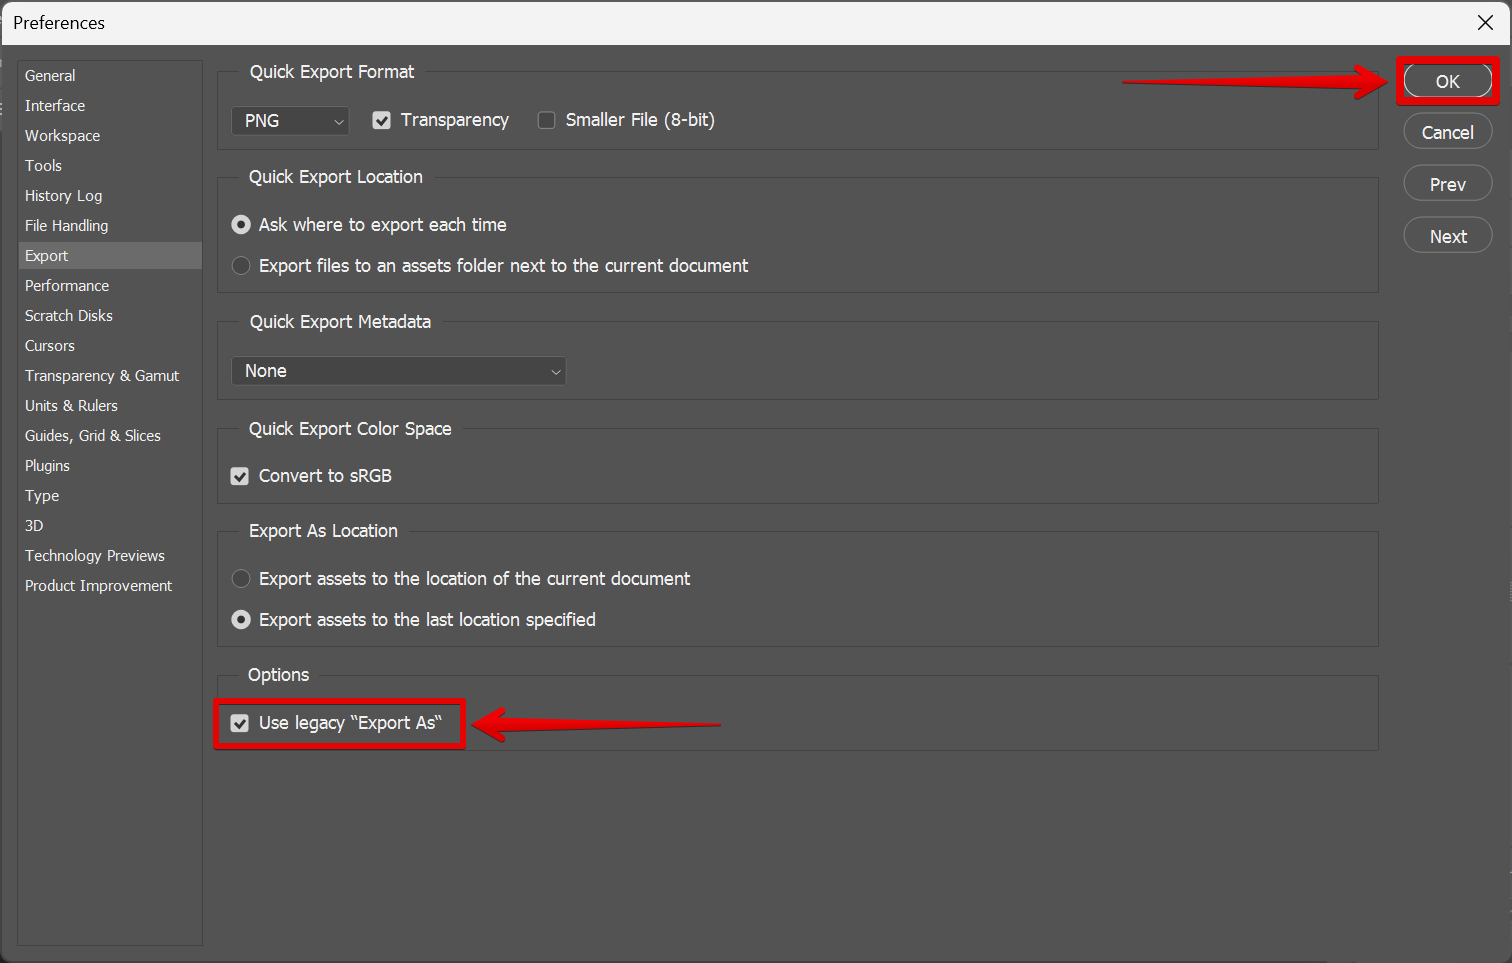Go to previous preferences with Prev
This screenshot has width=1512, height=963.
coord(1447,185)
